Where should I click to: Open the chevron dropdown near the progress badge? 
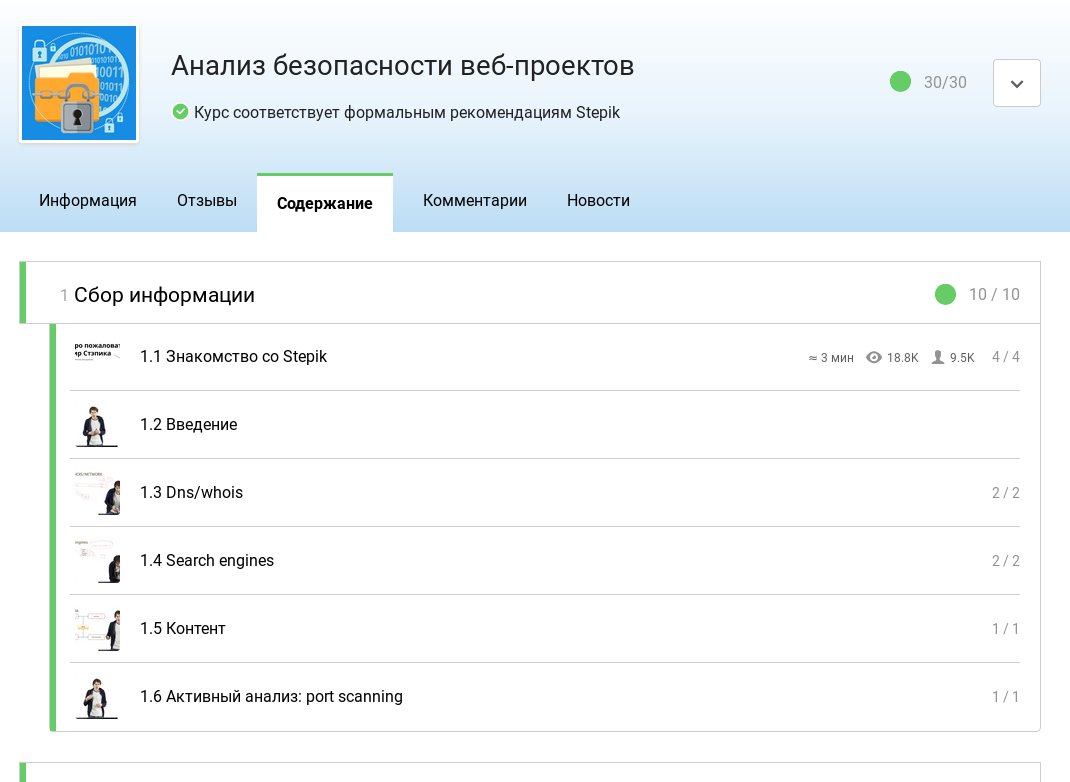pyautogui.click(x=1017, y=83)
